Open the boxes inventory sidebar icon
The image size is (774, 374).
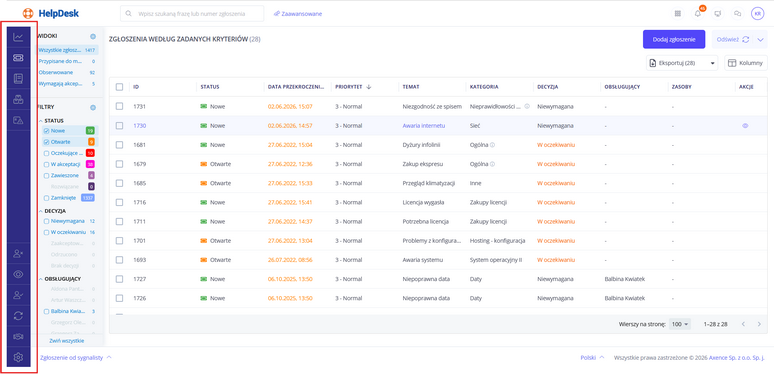[18, 99]
